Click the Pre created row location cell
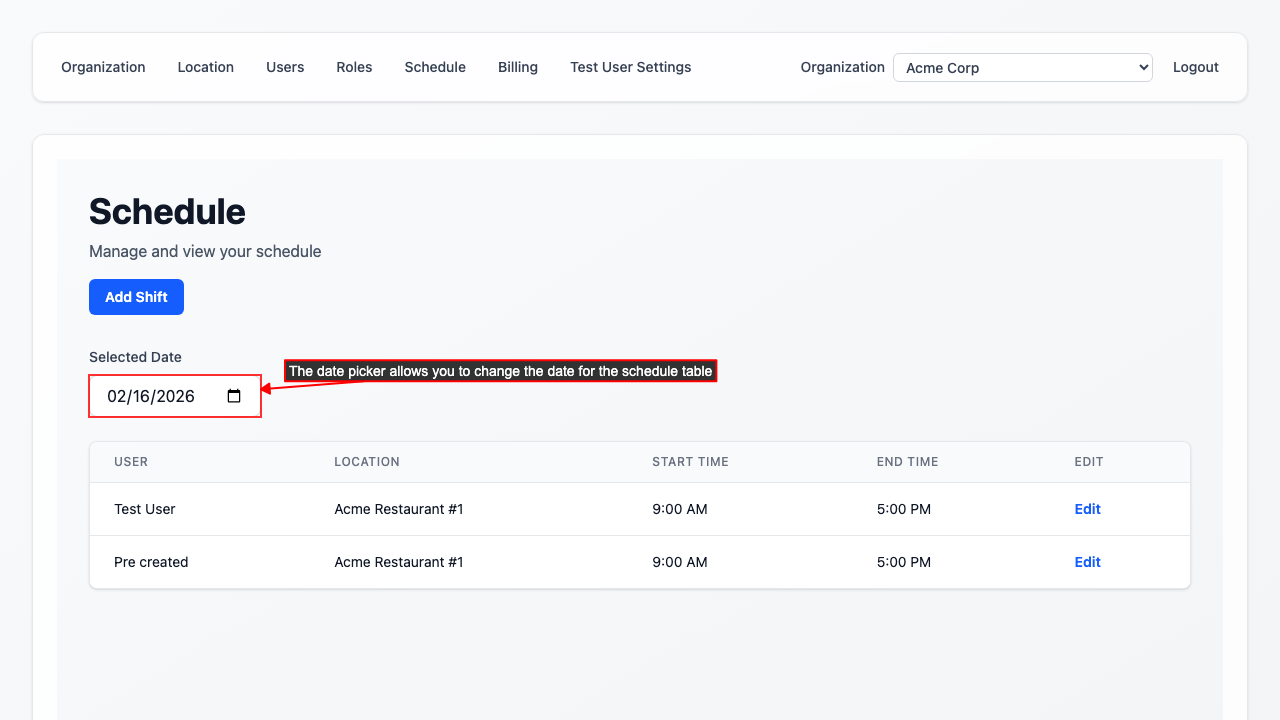Viewport: 1280px width, 720px height. coord(399,562)
